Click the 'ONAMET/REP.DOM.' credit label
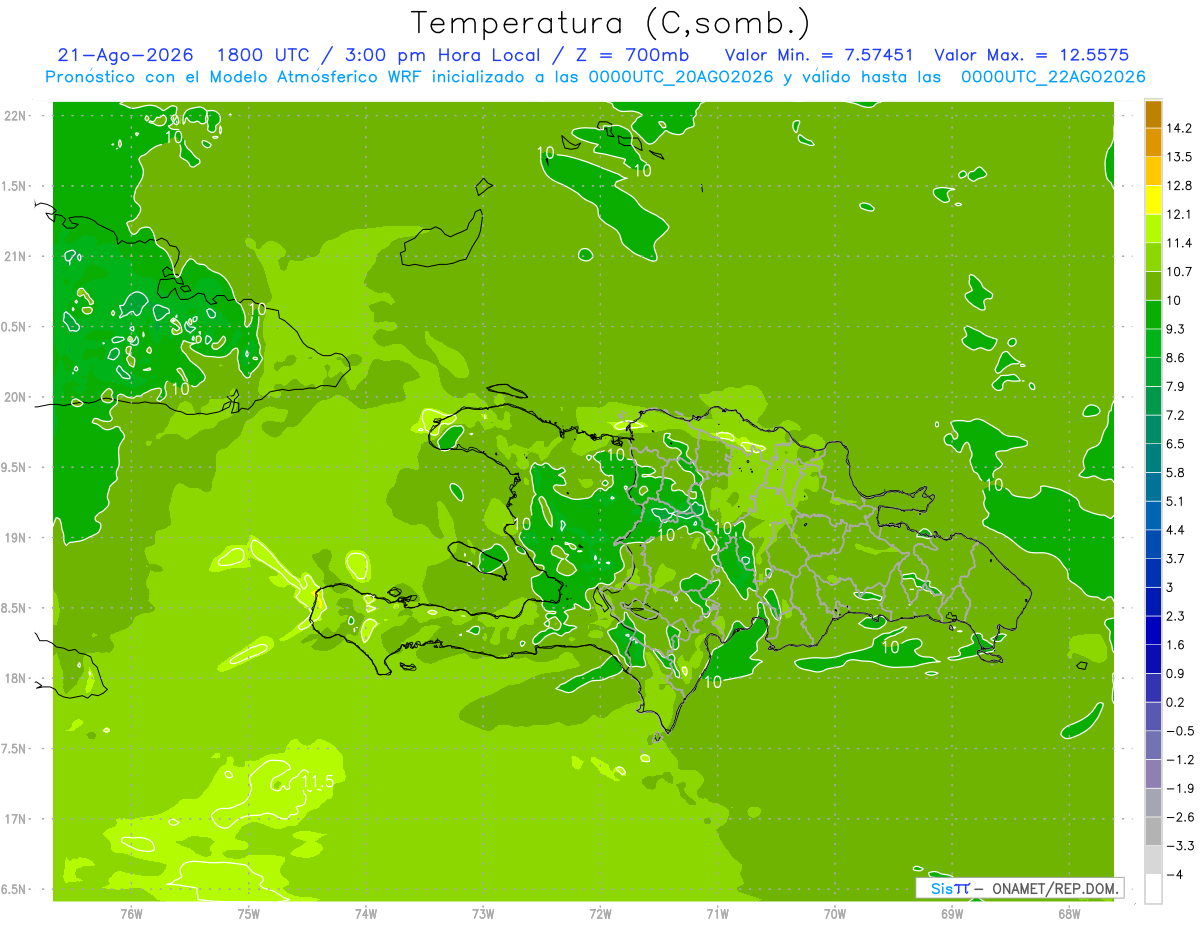 tap(1056, 888)
